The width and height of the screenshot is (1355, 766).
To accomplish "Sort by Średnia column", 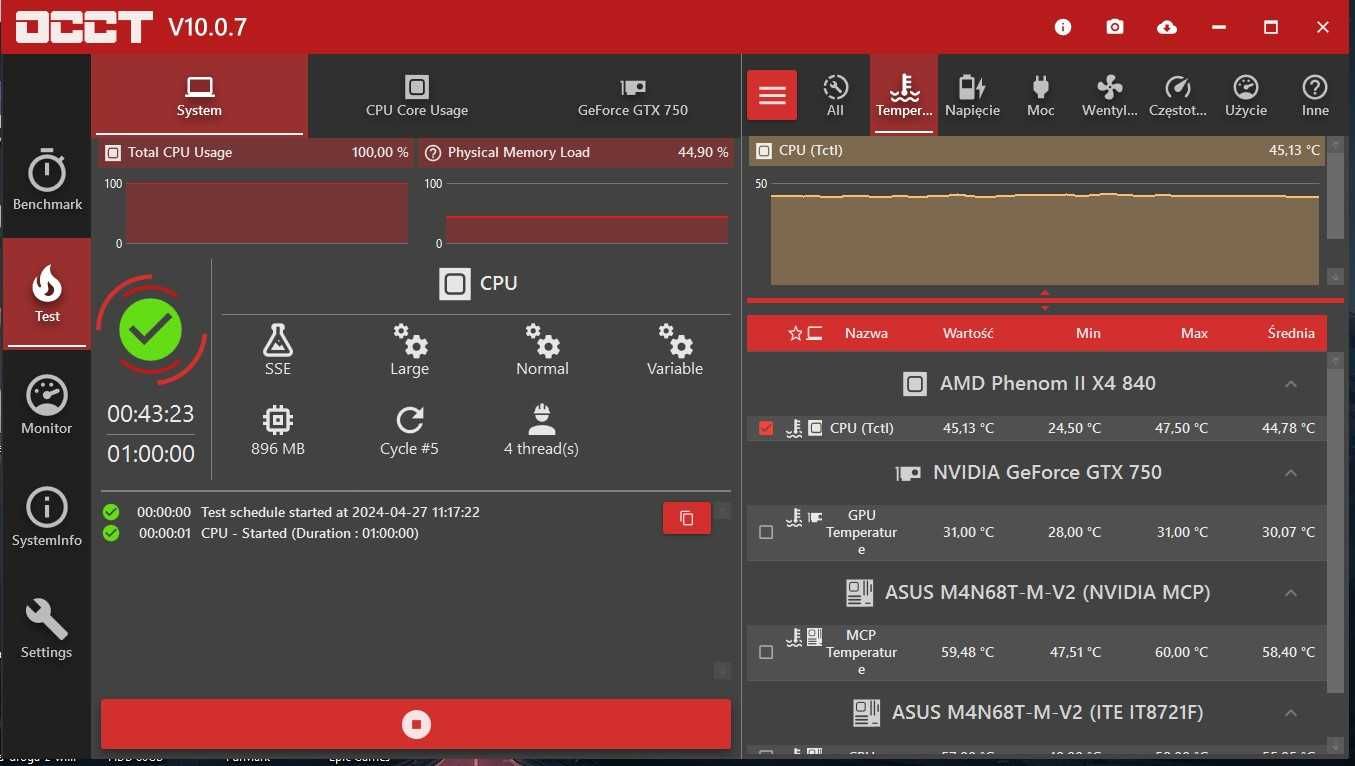I will [1291, 333].
